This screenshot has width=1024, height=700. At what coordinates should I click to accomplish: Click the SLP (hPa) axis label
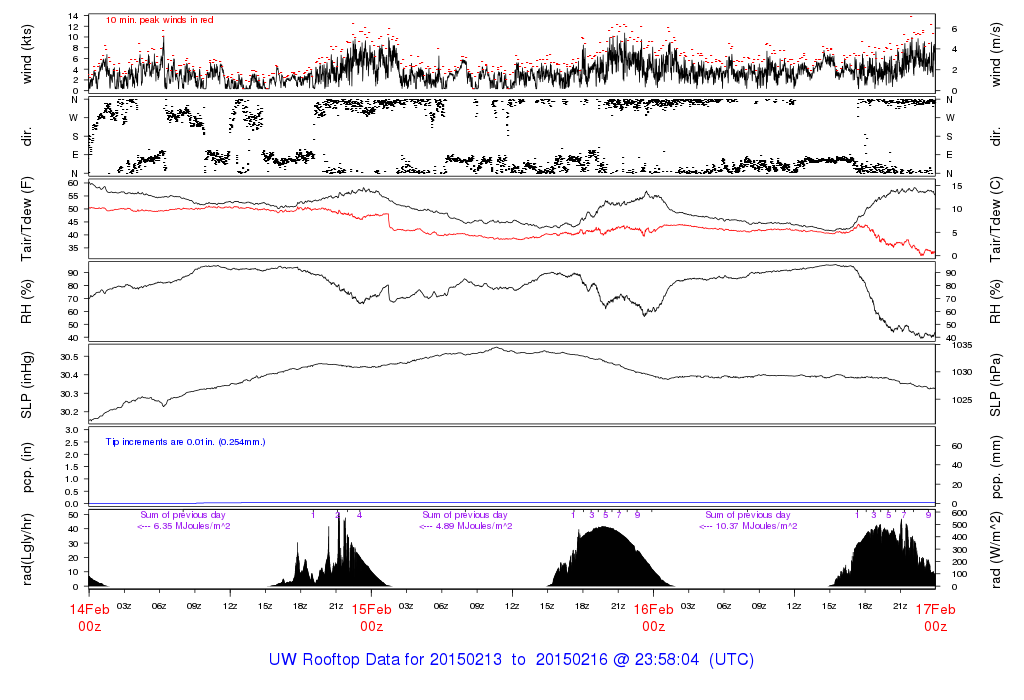(996, 385)
